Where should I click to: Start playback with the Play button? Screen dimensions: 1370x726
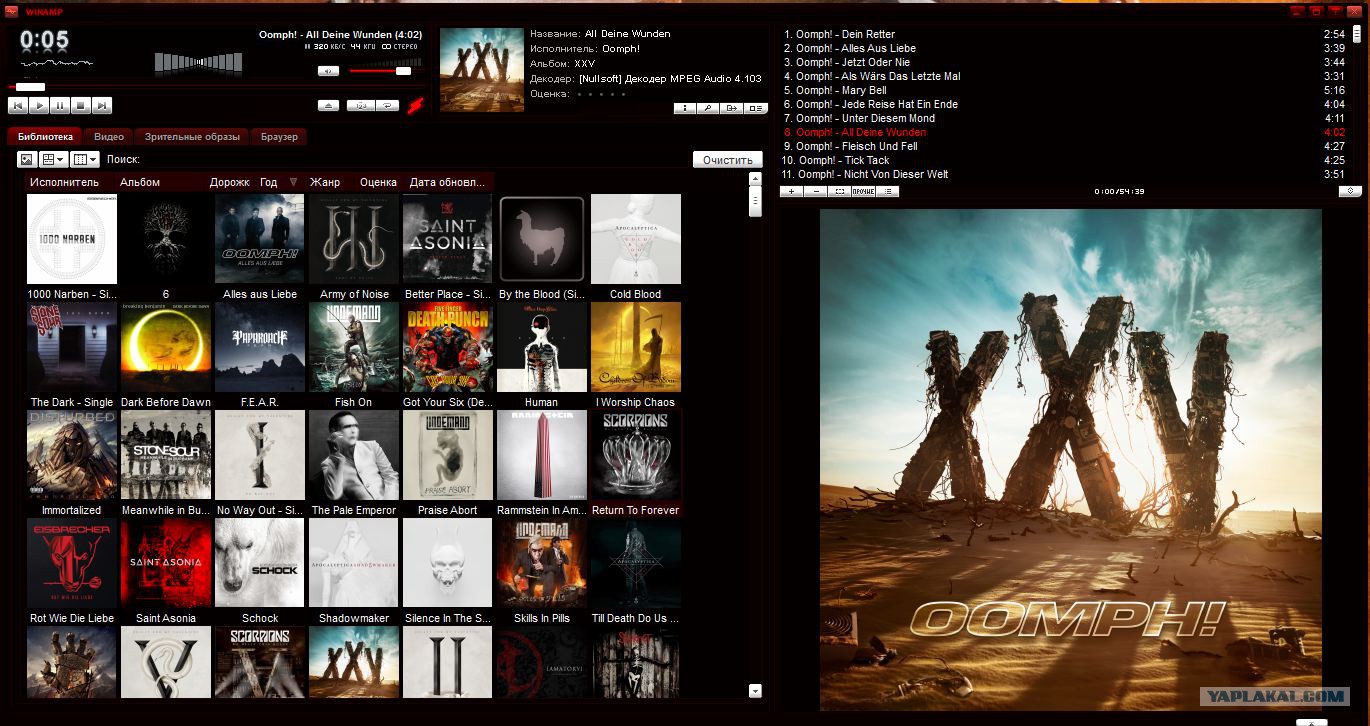tap(39, 105)
